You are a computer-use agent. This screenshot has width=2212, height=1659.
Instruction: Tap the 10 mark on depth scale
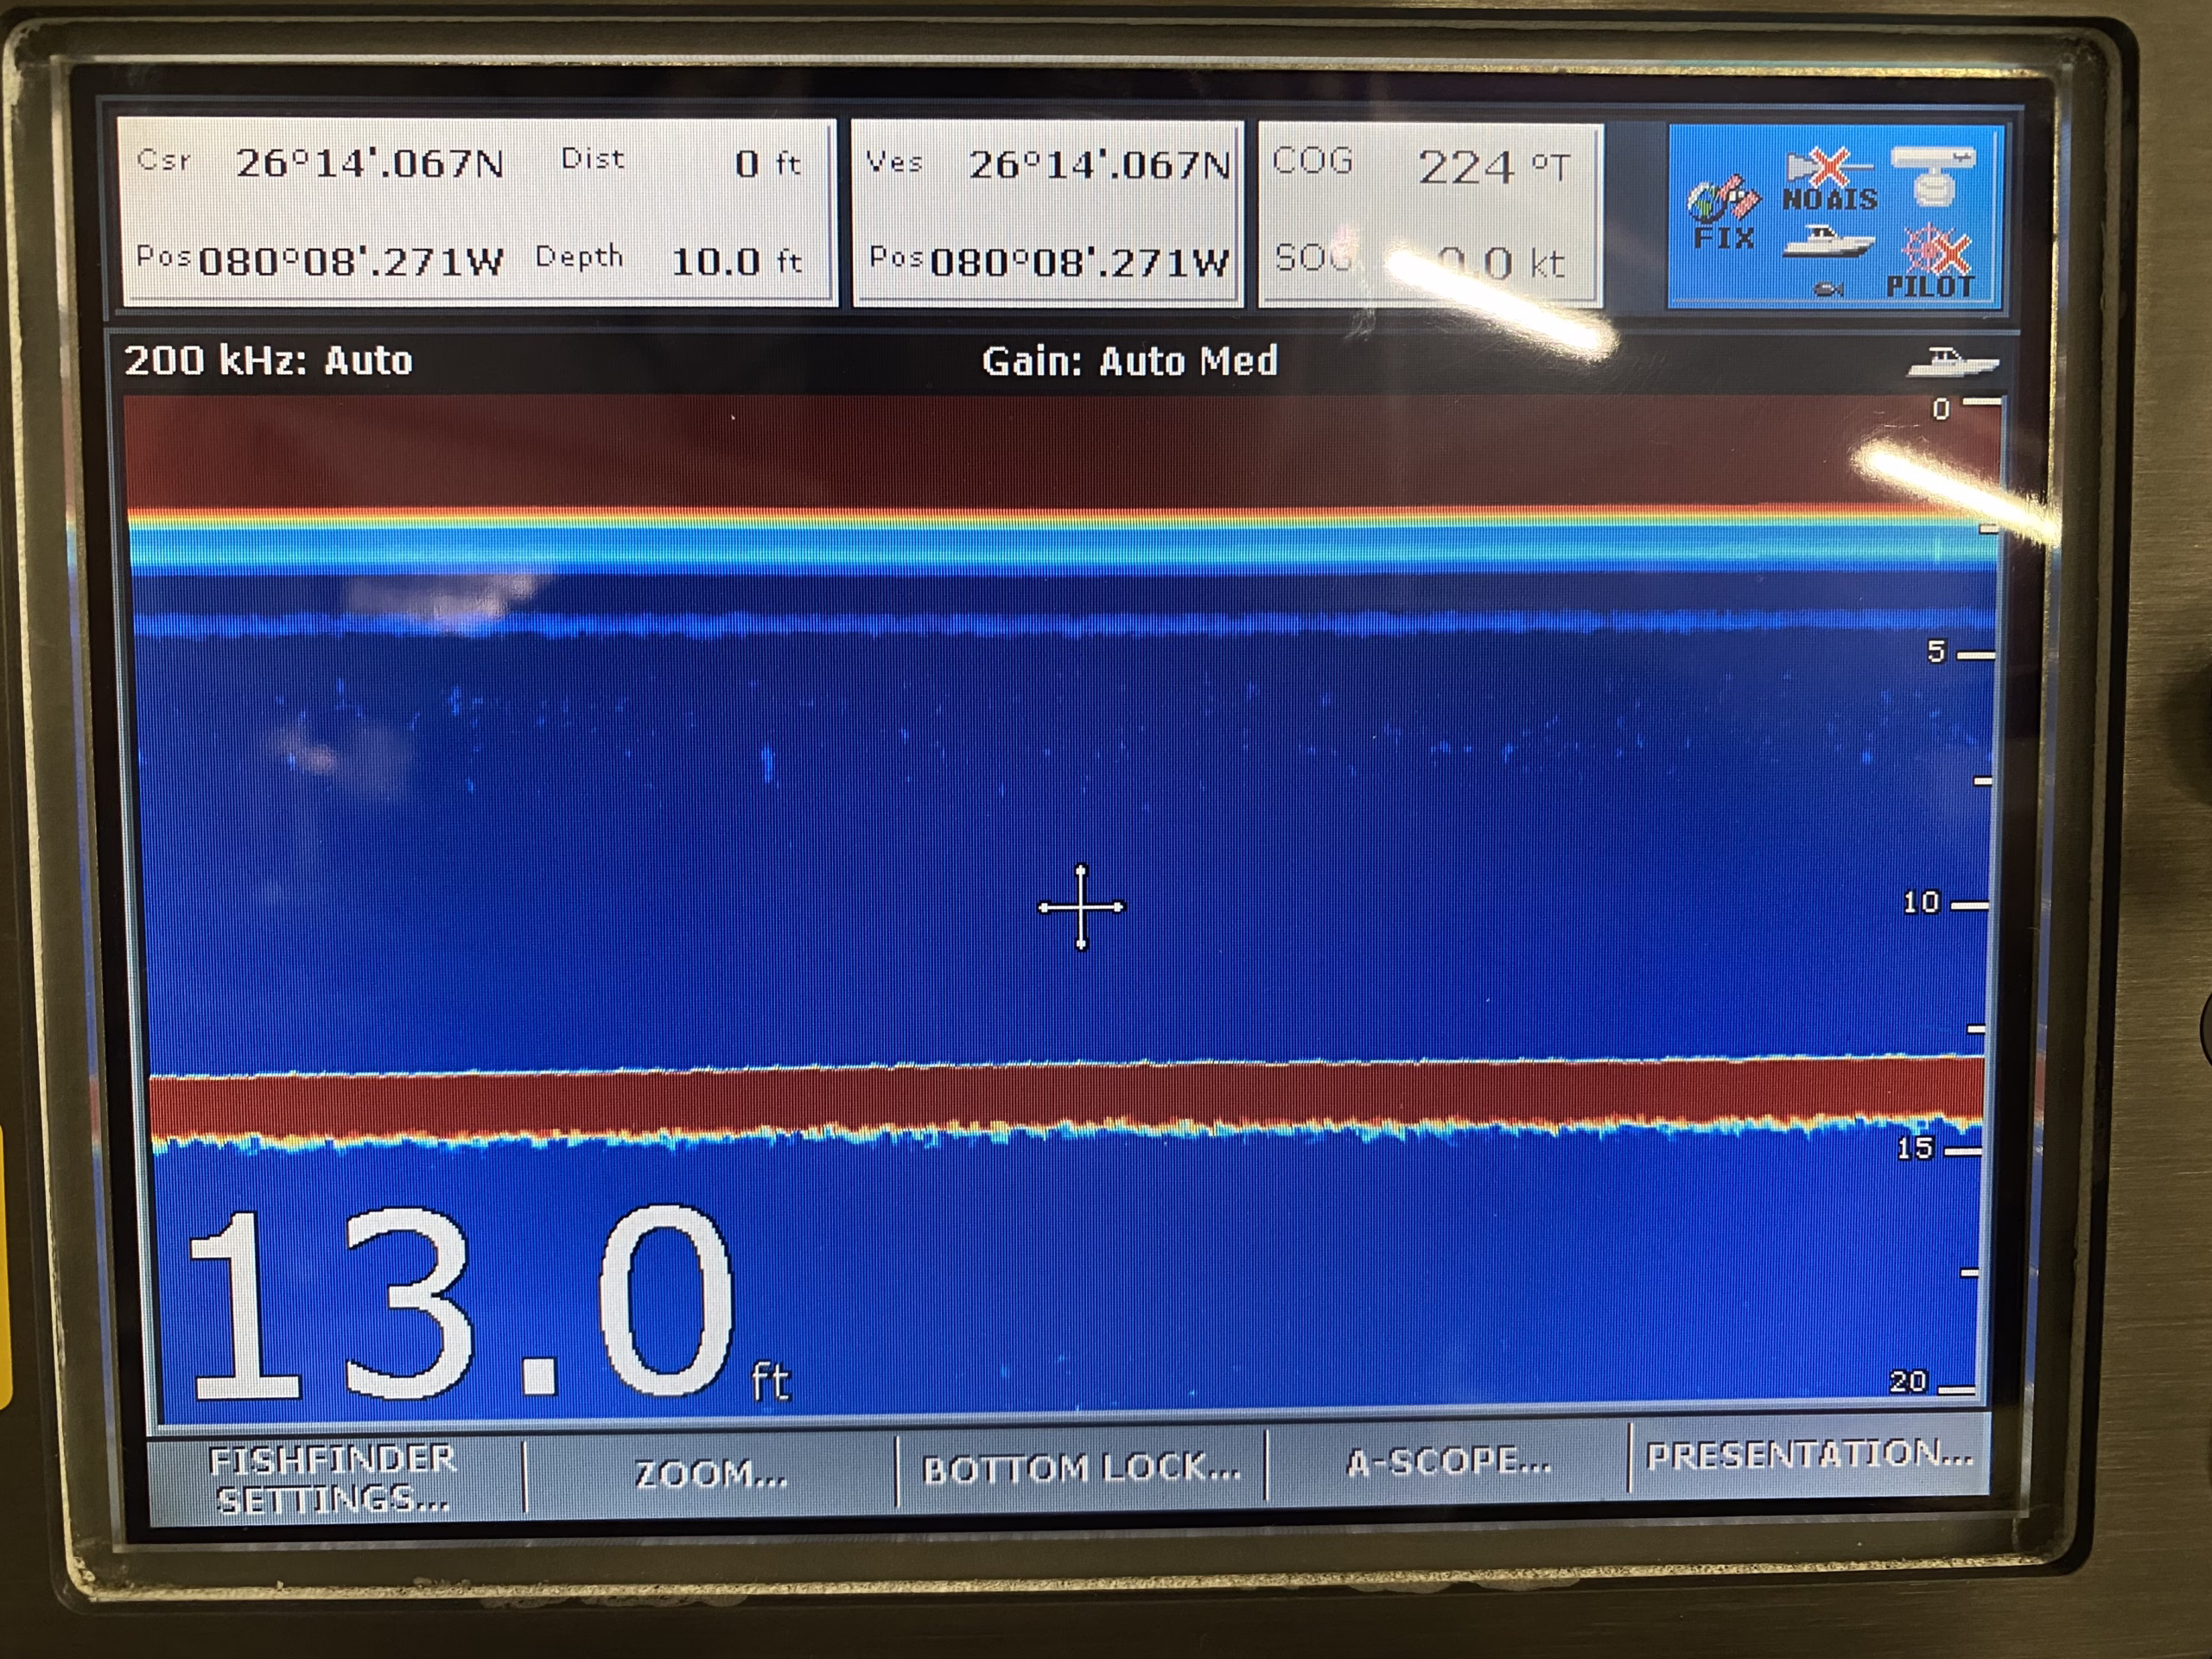point(1921,903)
